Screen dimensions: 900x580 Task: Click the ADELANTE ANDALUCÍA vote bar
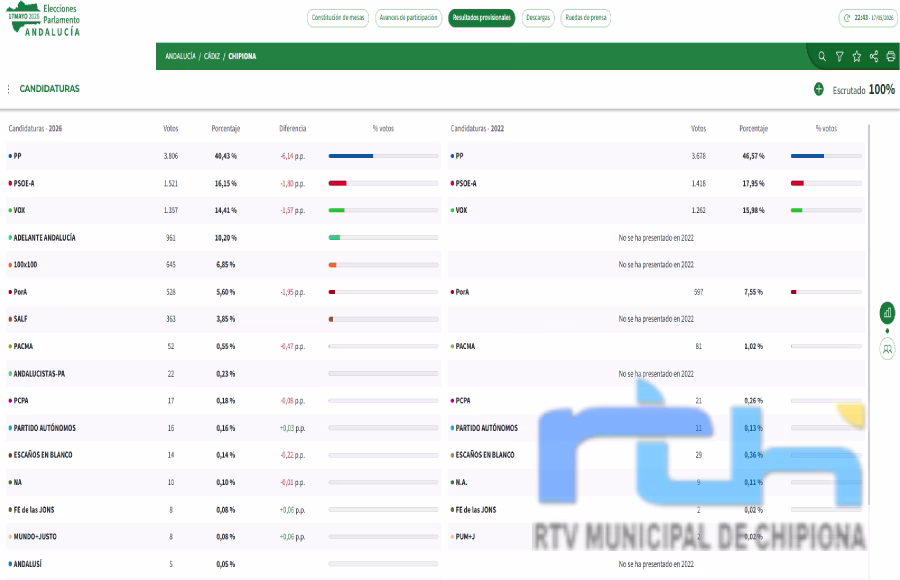(383, 238)
